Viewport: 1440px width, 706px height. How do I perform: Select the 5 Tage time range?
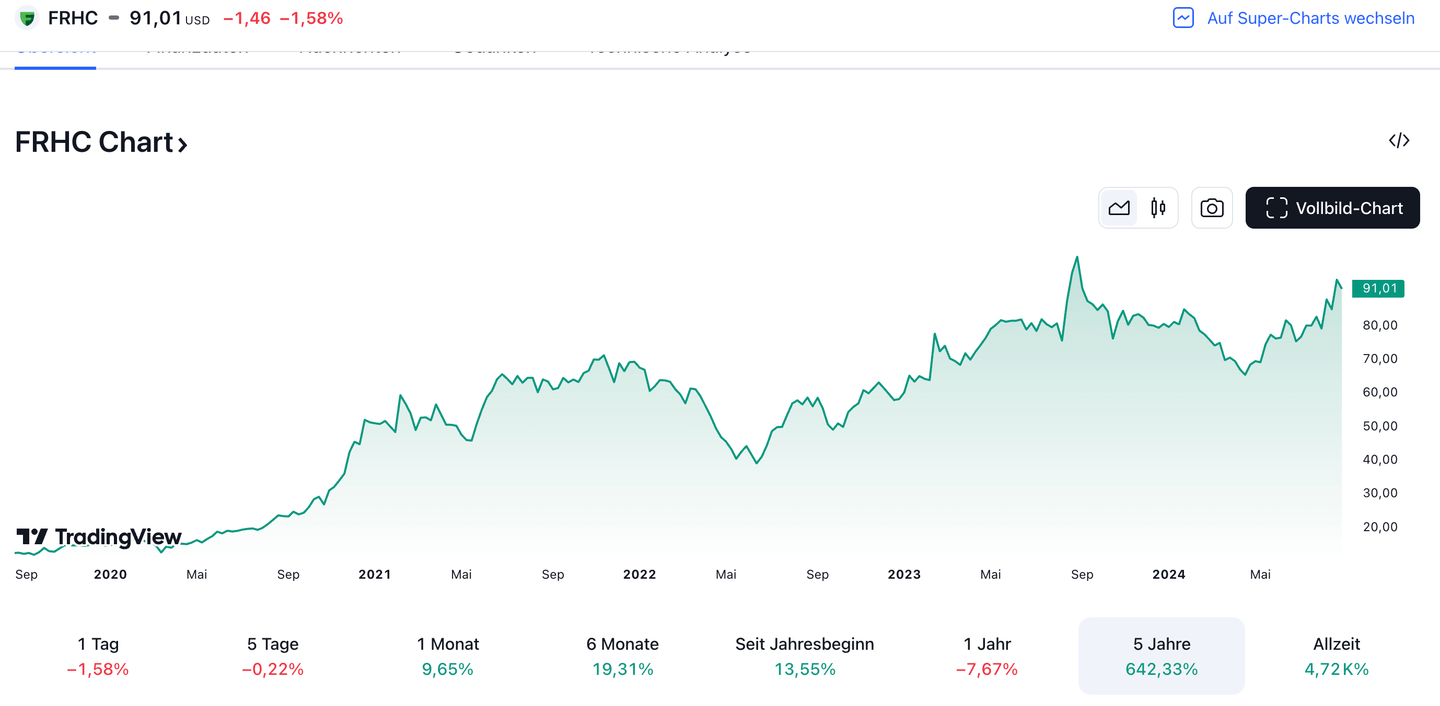tap(273, 656)
